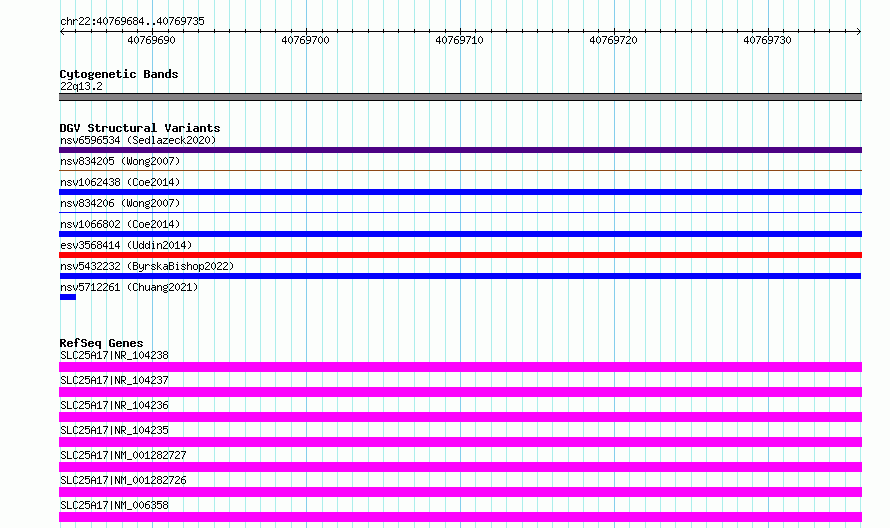Open SLC25A17|NR_104237 gene label

tap(114, 380)
